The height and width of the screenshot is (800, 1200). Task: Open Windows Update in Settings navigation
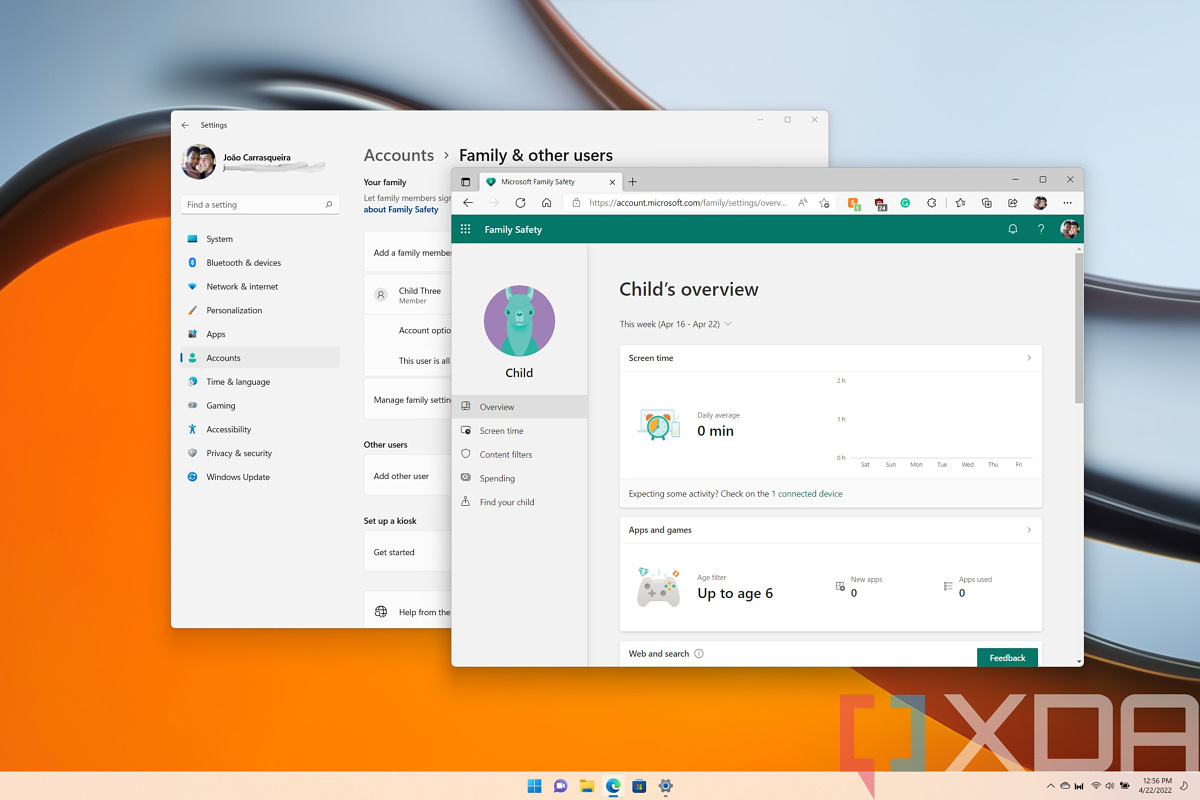point(260,477)
